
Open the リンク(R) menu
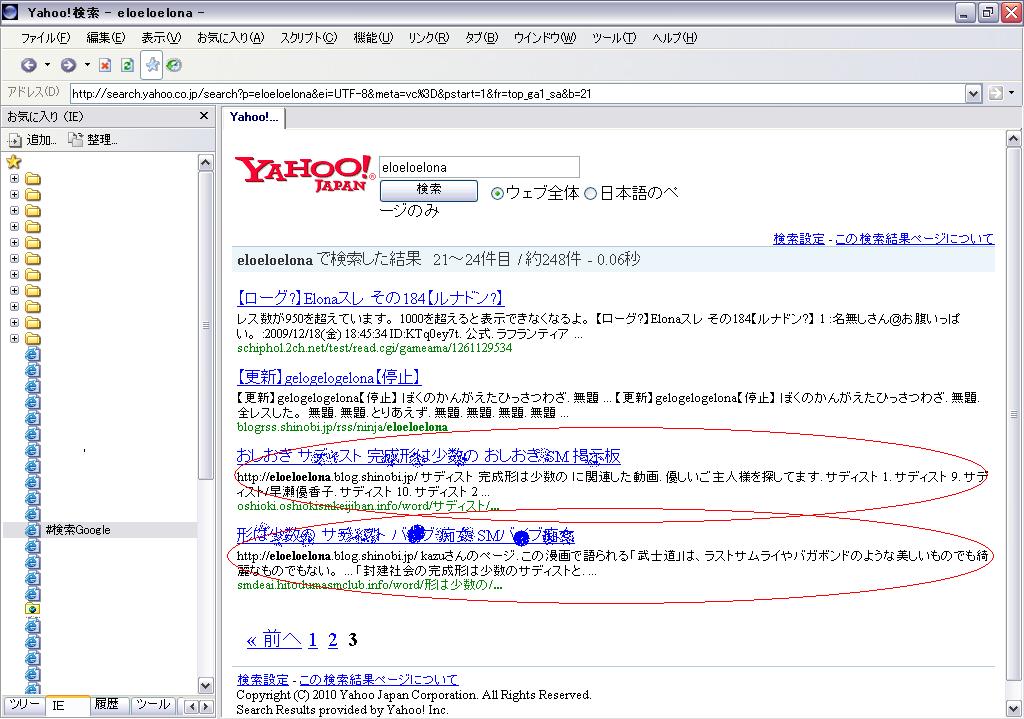[x=428, y=38]
